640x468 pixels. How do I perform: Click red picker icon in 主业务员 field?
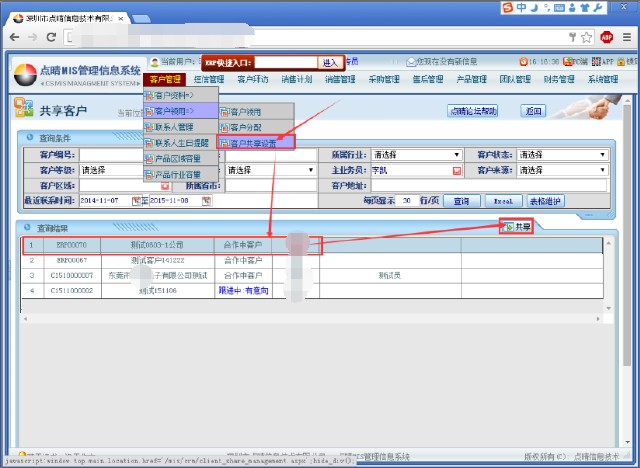click(457, 171)
